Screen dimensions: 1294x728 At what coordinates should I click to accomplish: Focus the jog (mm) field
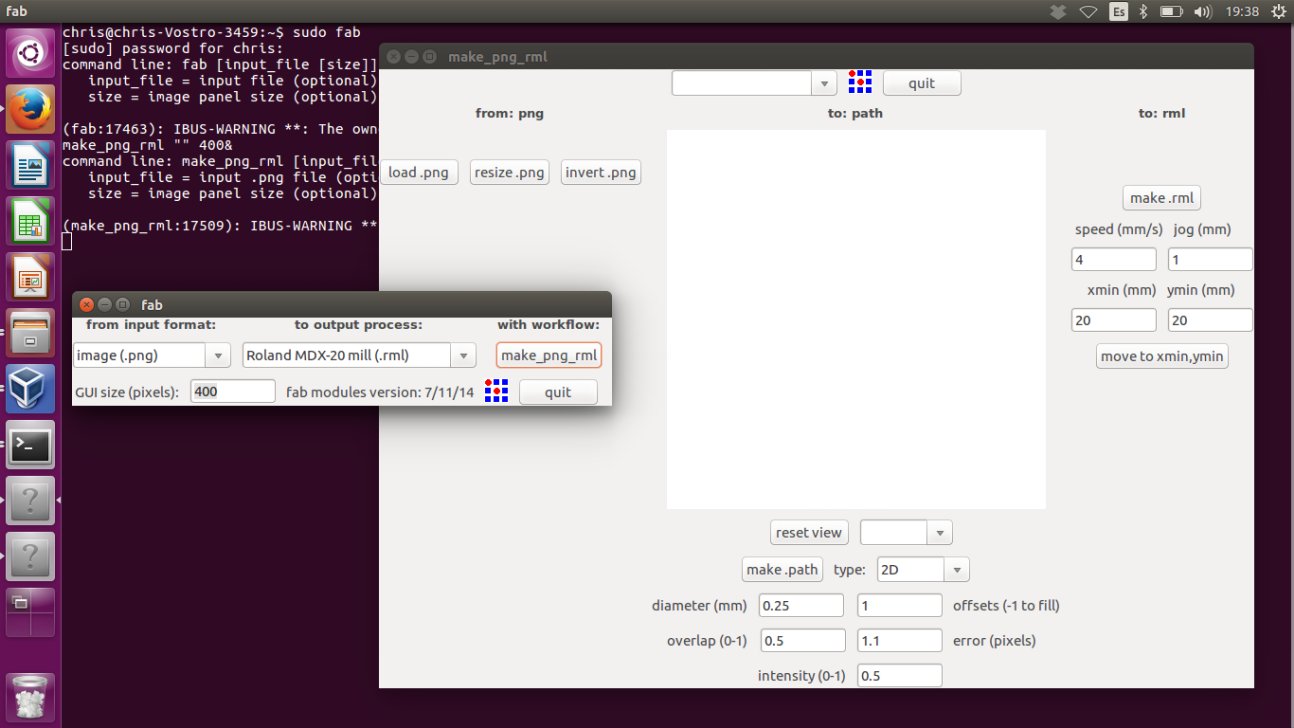tap(1210, 259)
